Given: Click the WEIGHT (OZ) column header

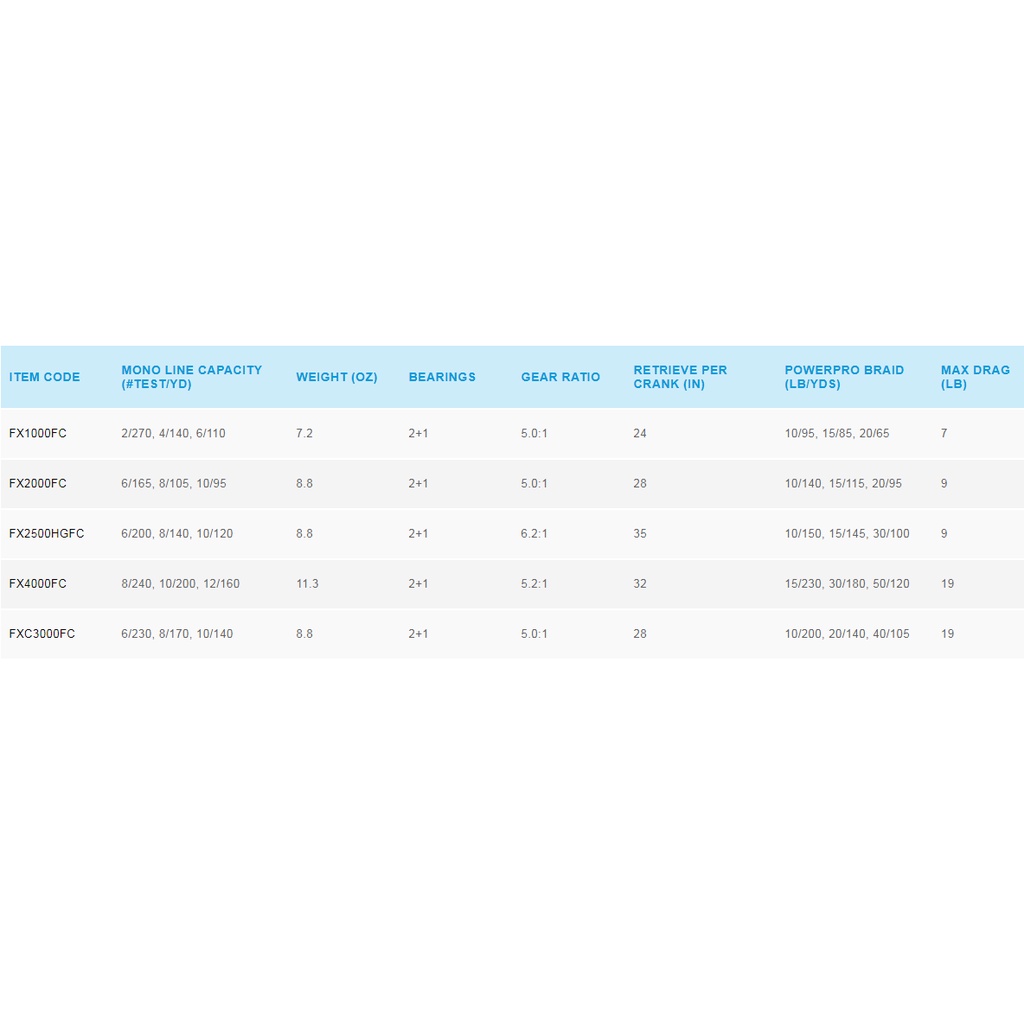Looking at the screenshot, I should [x=336, y=377].
